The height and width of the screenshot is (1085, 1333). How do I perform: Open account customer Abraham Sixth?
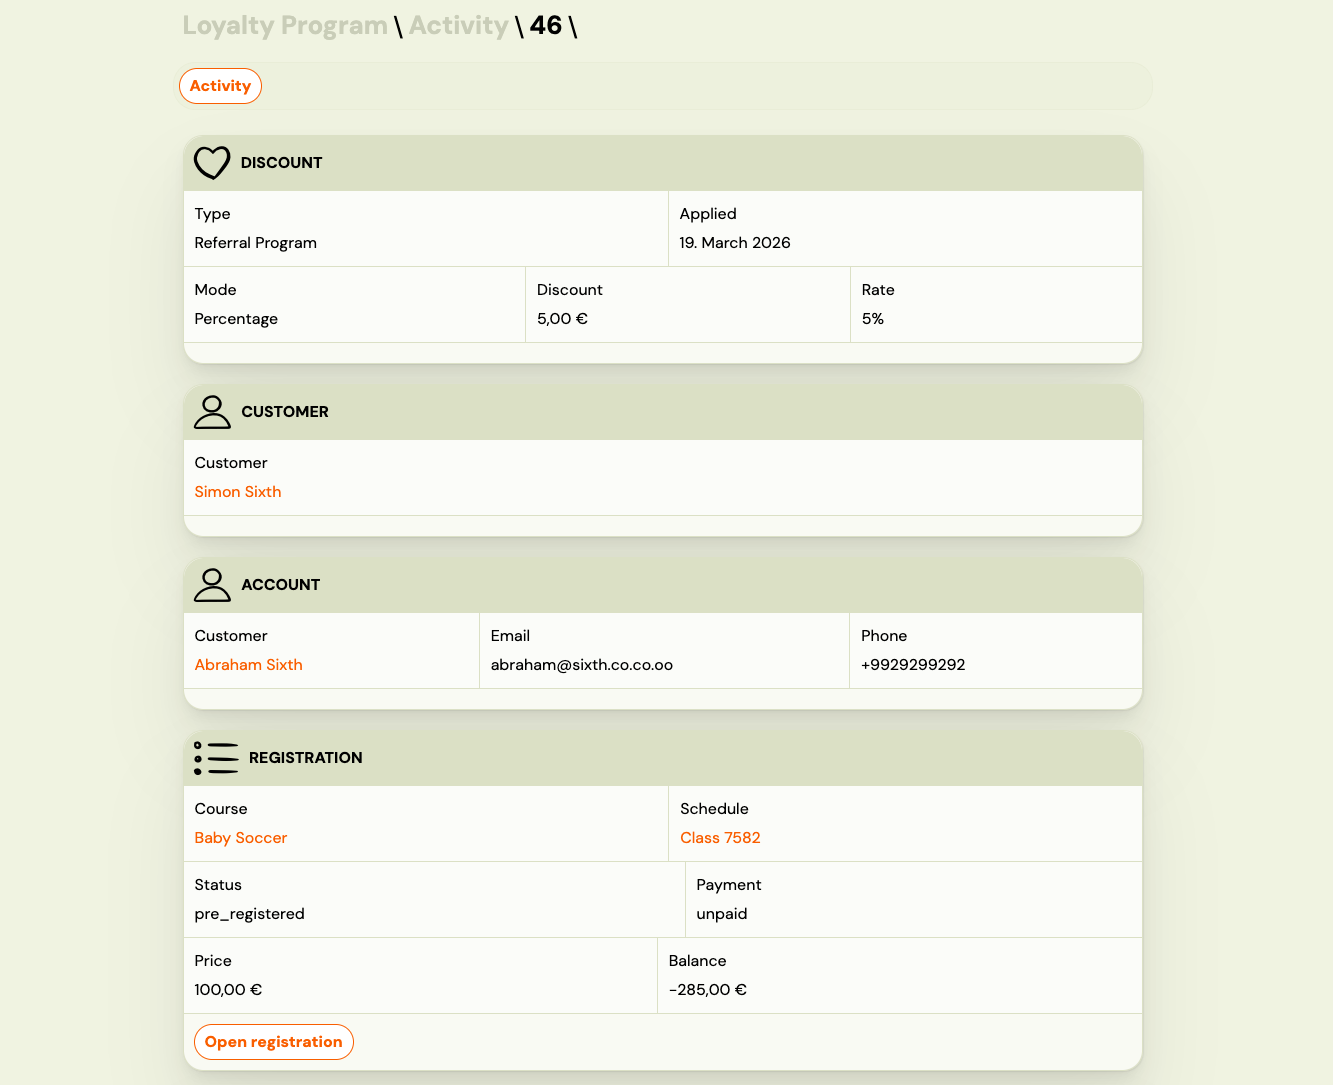248,664
